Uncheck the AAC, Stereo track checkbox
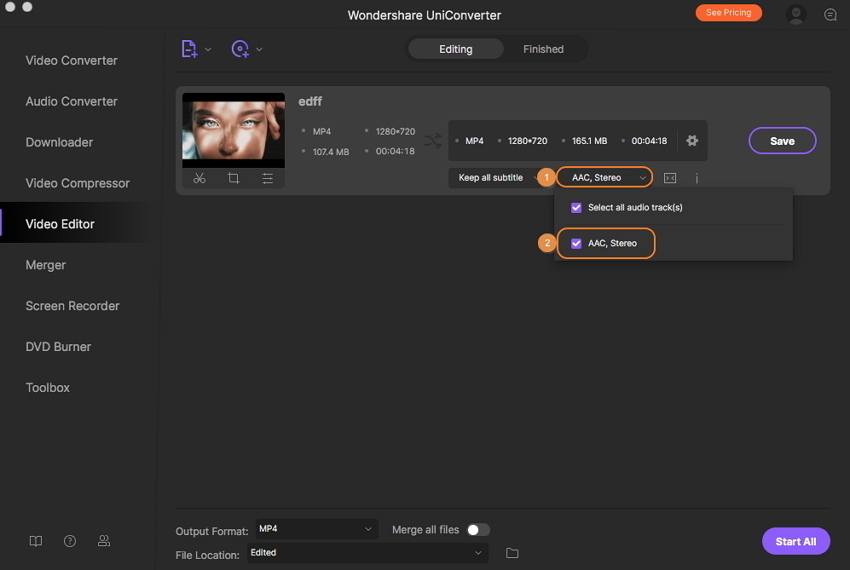850x570 pixels. (x=576, y=244)
